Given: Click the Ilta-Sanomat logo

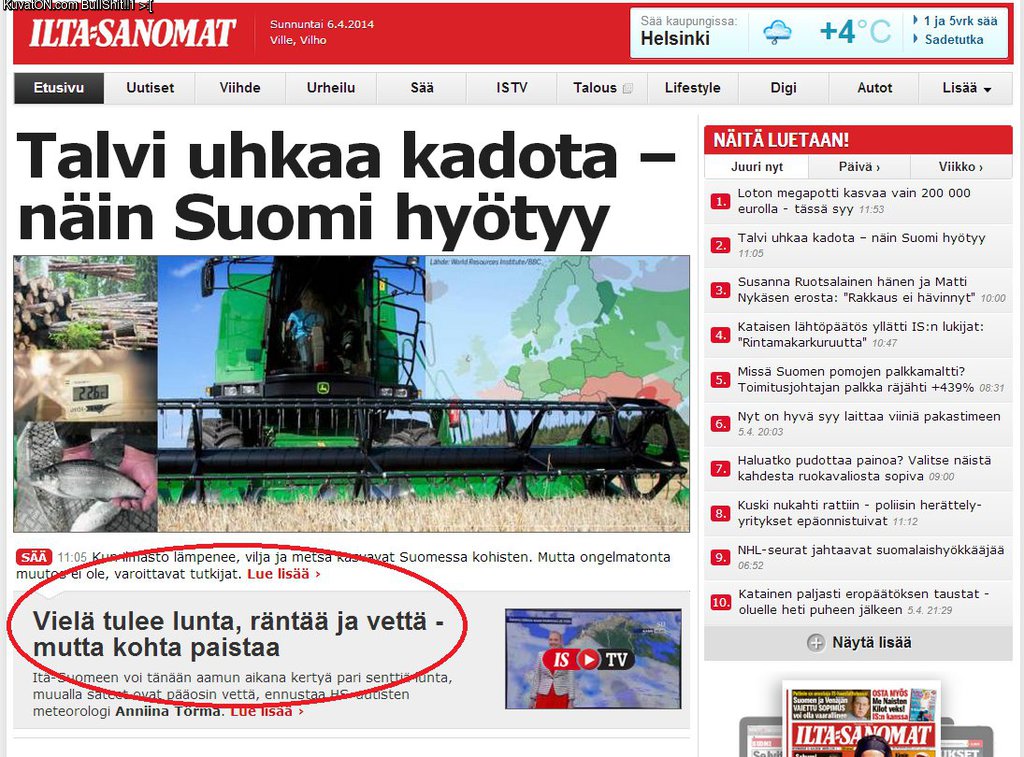Looking at the screenshot, I should 132,34.
